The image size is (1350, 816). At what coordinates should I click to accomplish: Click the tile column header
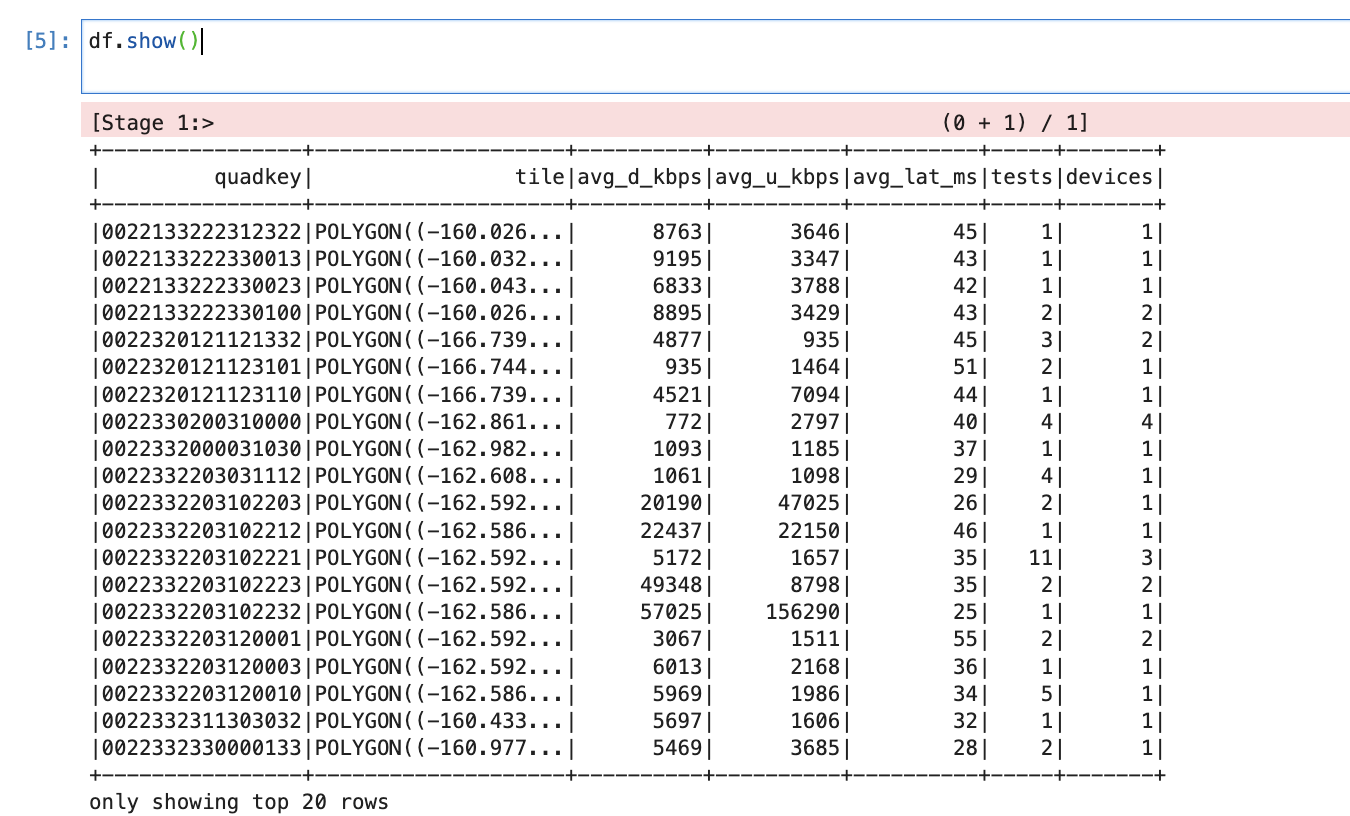539,177
